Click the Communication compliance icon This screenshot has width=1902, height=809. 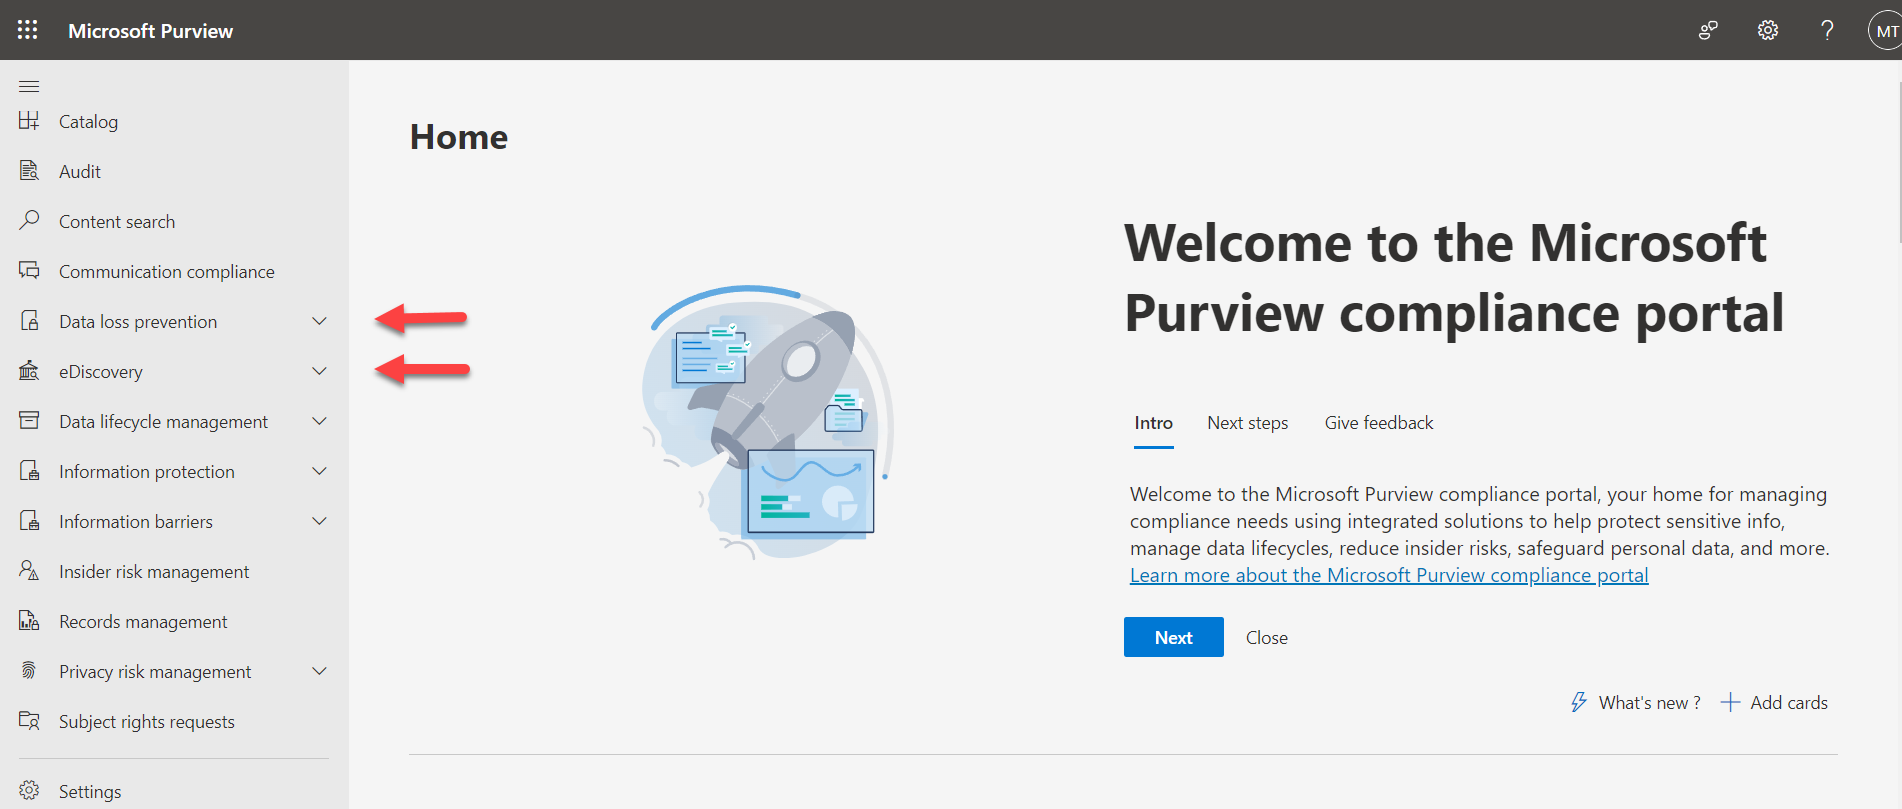click(29, 270)
